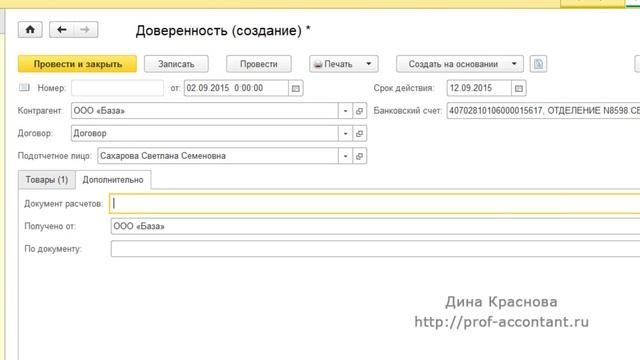Open the Печать dropdown menu

click(x=344, y=64)
